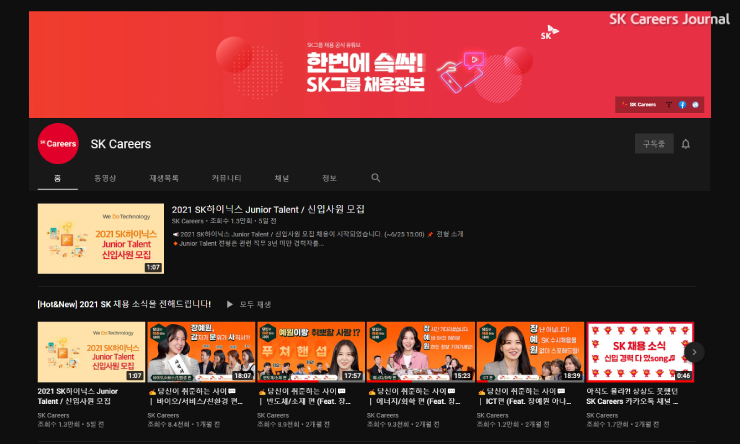Click SK Careers under the ICT편 video
Screen dimensions: 740x444
tap(492, 415)
